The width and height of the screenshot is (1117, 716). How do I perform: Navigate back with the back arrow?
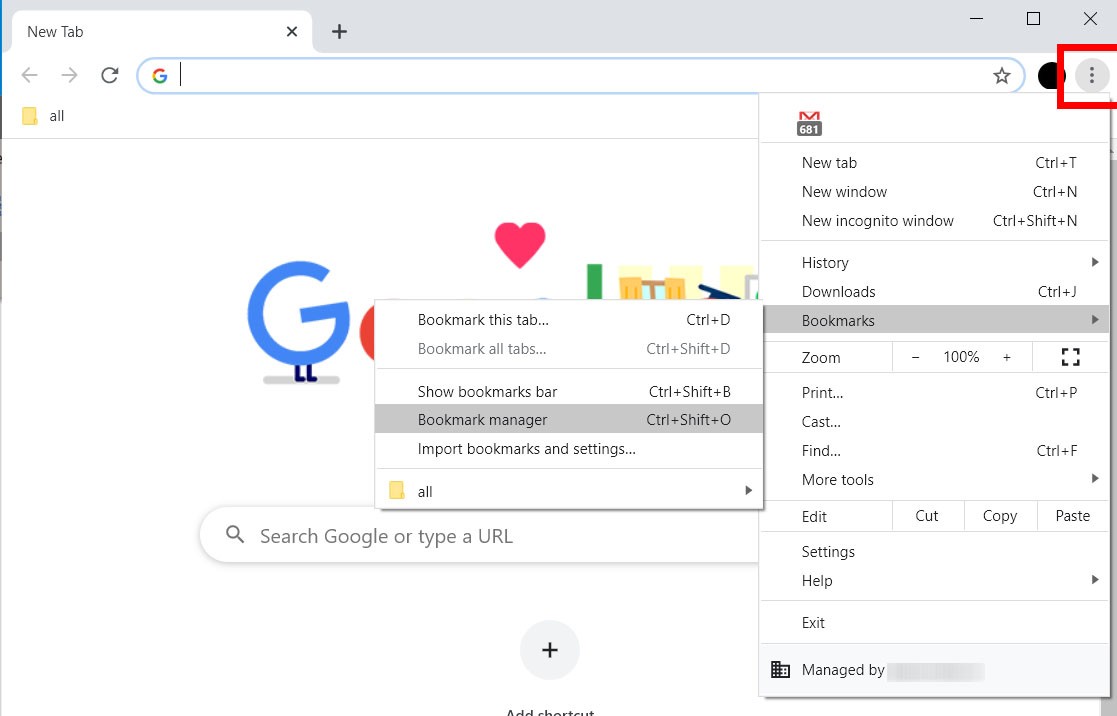click(30, 74)
